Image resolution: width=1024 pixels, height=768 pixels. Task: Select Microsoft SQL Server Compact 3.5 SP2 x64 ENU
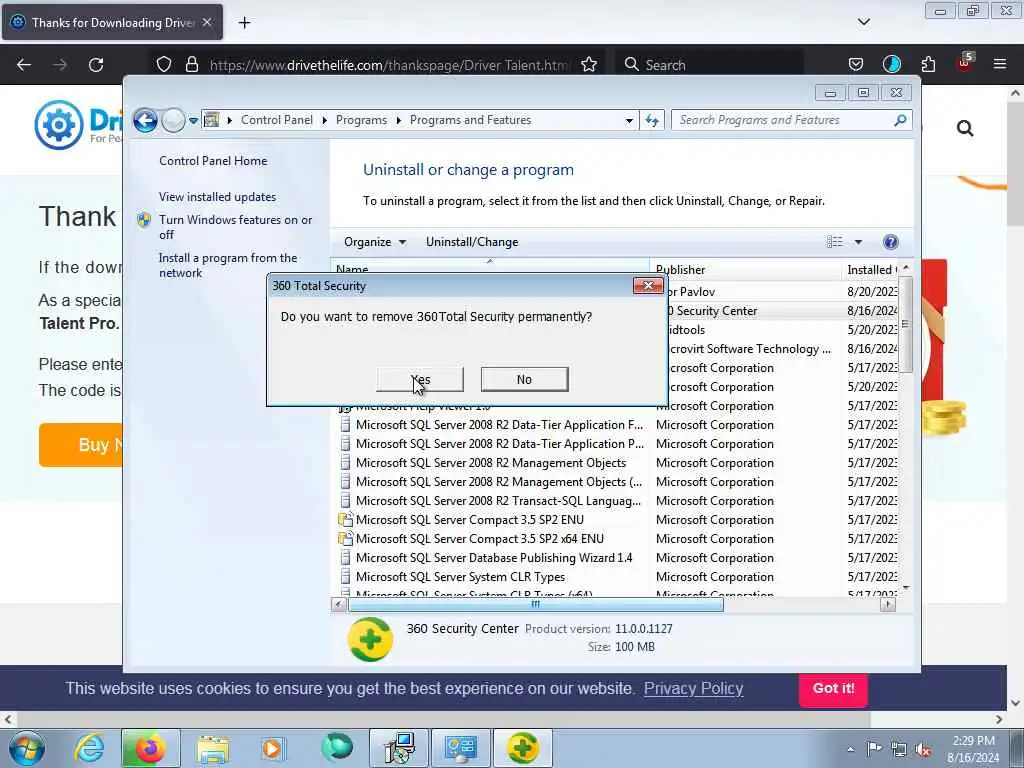tap(479, 539)
